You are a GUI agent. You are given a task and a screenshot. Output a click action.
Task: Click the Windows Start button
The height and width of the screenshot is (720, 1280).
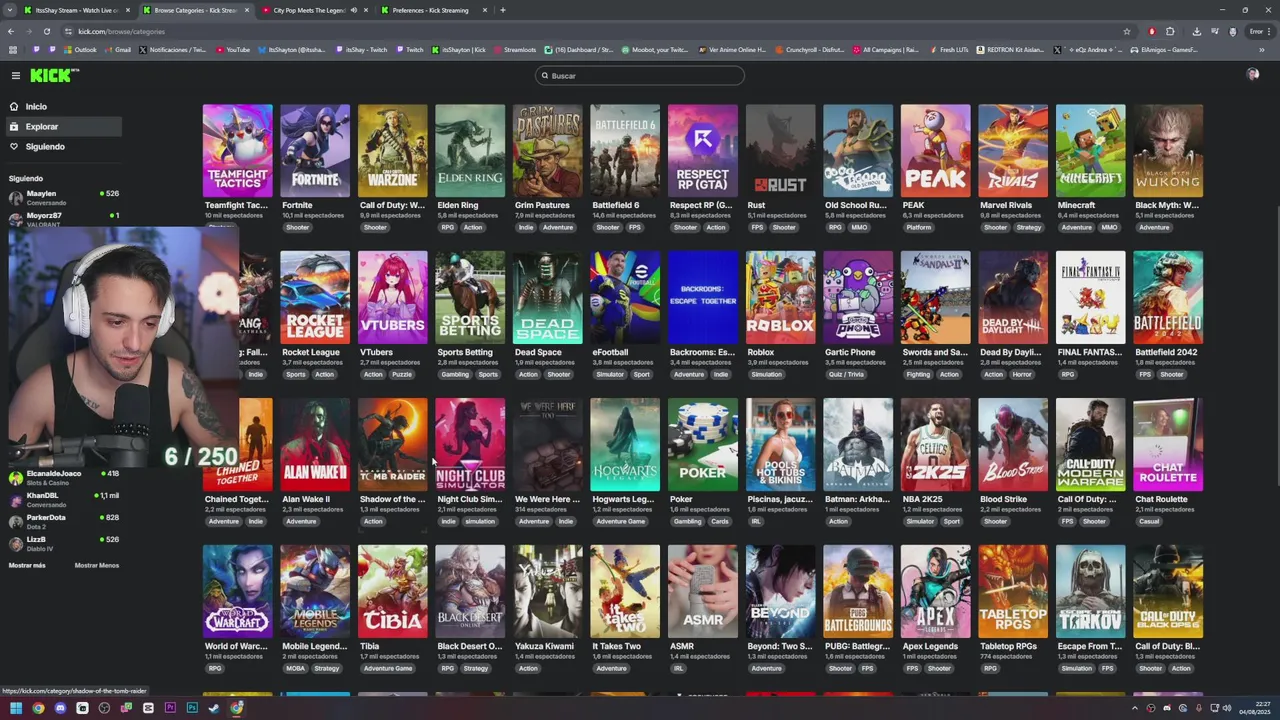click(16, 708)
